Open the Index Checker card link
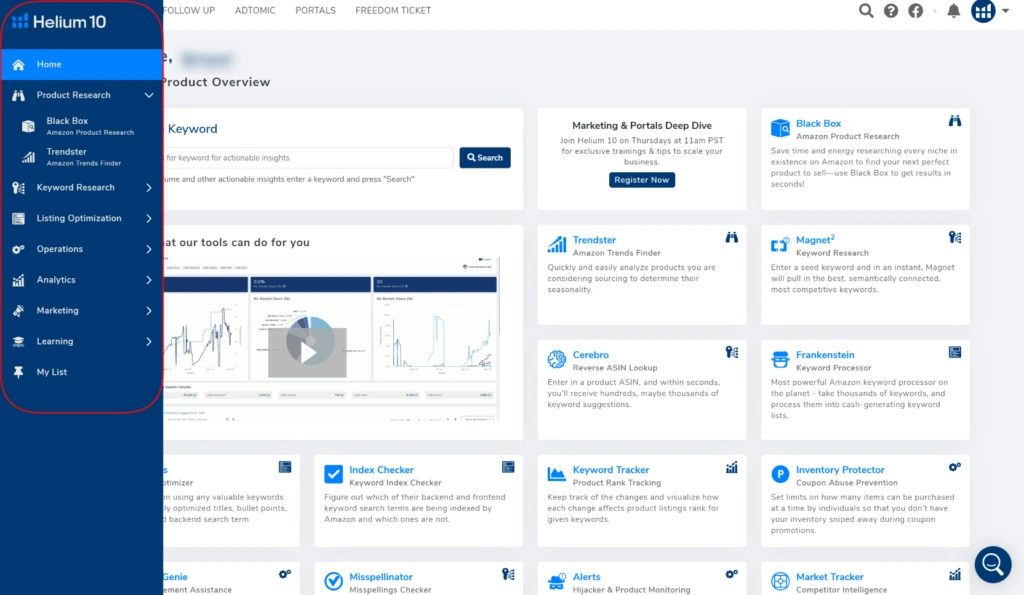Image resolution: width=1024 pixels, height=595 pixels. click(381, 470)
